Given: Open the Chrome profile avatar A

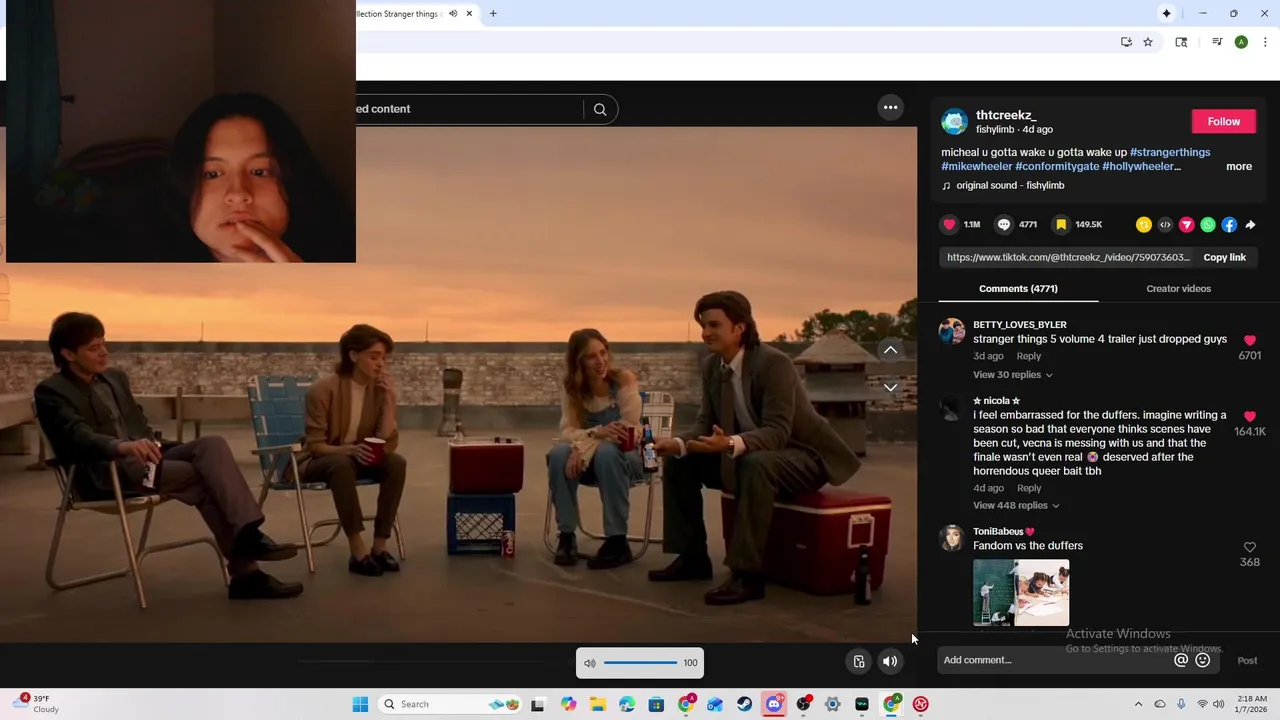Looking at the screenshot, I should pos(1241,42).
